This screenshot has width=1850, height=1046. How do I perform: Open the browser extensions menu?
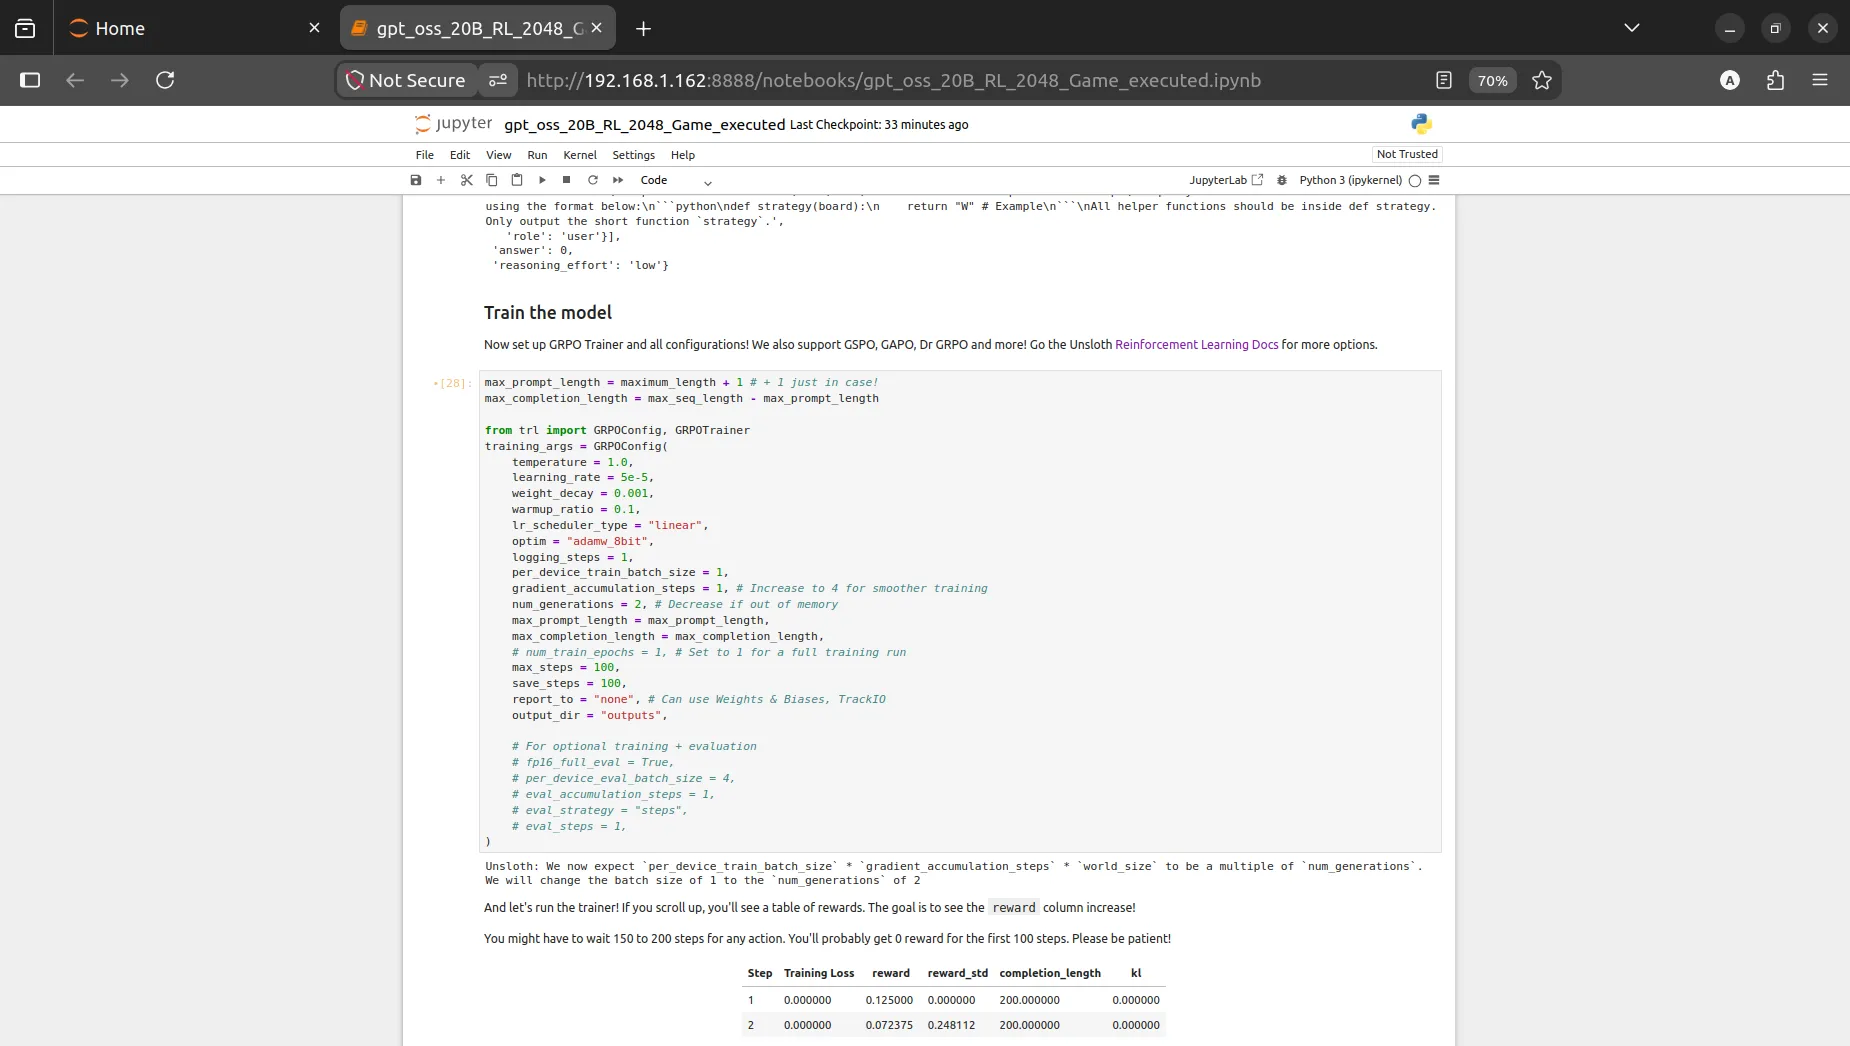1776,80
